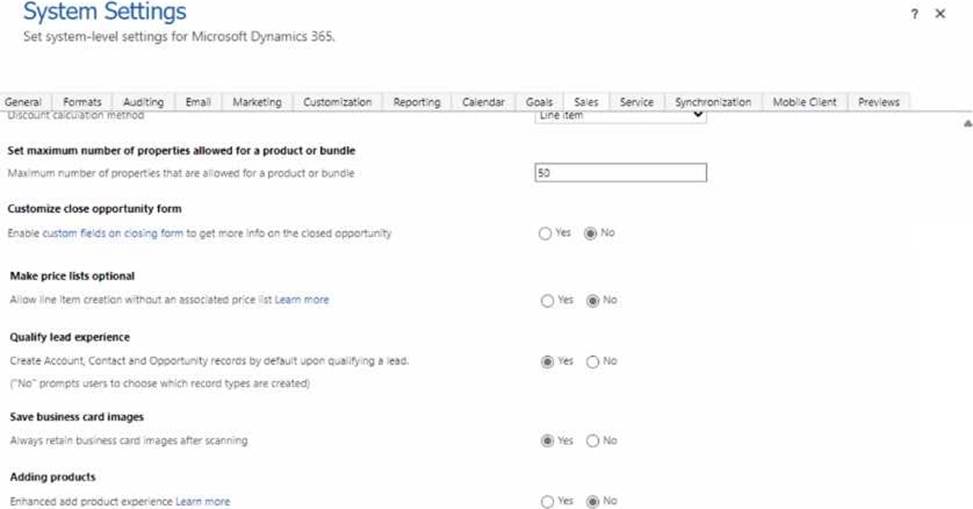The width and height of the screenshot is (973, 509).
Task: Open the Email tab
Action: (x=198, y=102)
